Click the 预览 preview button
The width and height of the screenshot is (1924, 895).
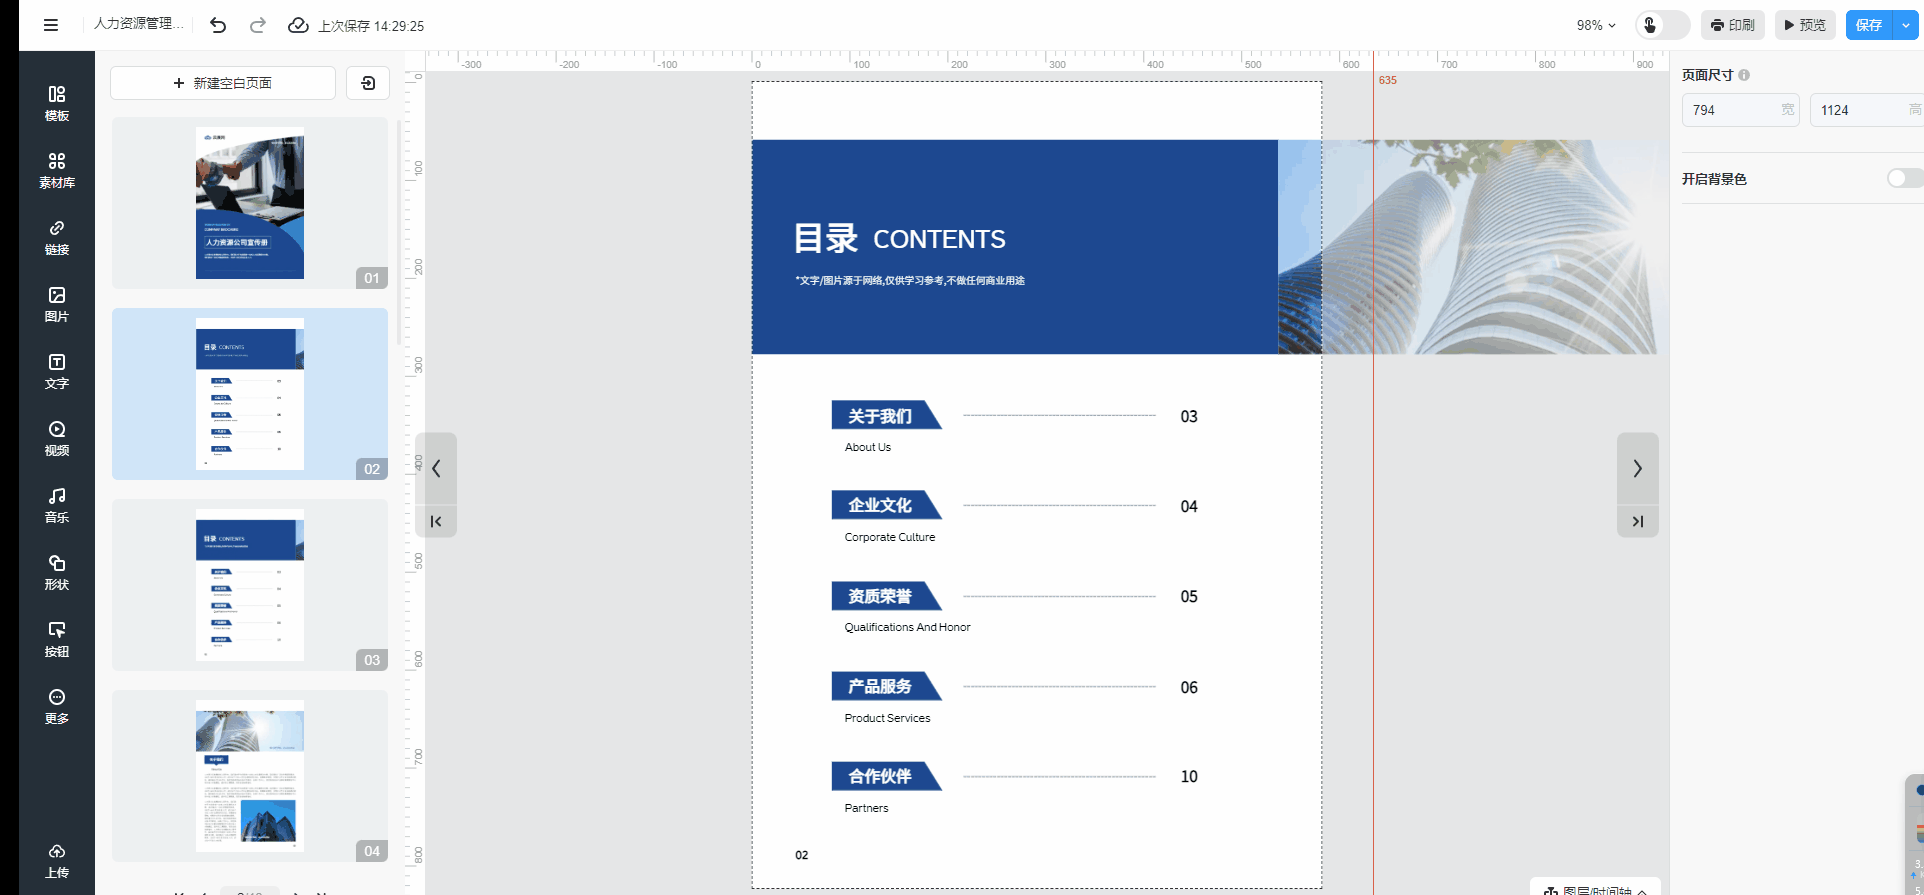[x=1805, y=25]
